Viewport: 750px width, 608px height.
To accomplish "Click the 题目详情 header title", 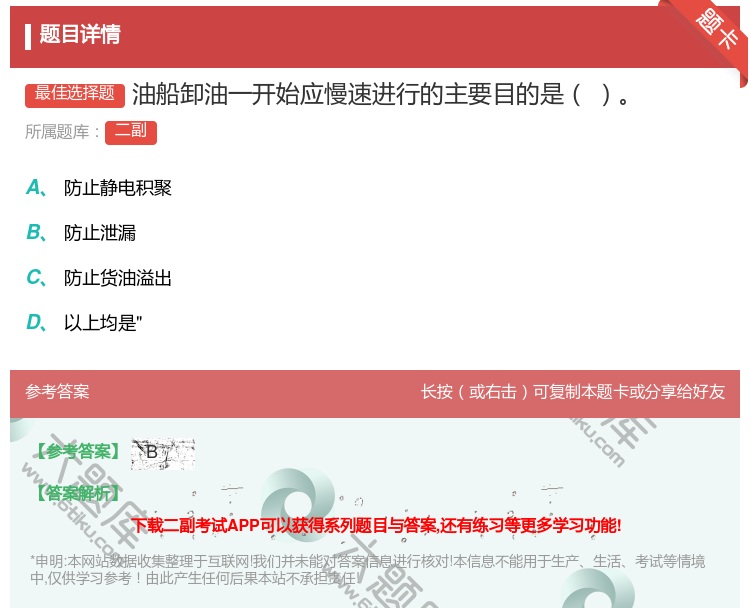I will [80, 34].
